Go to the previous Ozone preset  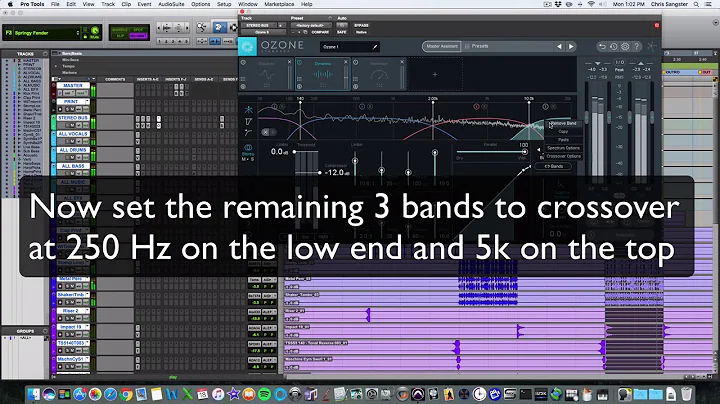click(559, 46)
